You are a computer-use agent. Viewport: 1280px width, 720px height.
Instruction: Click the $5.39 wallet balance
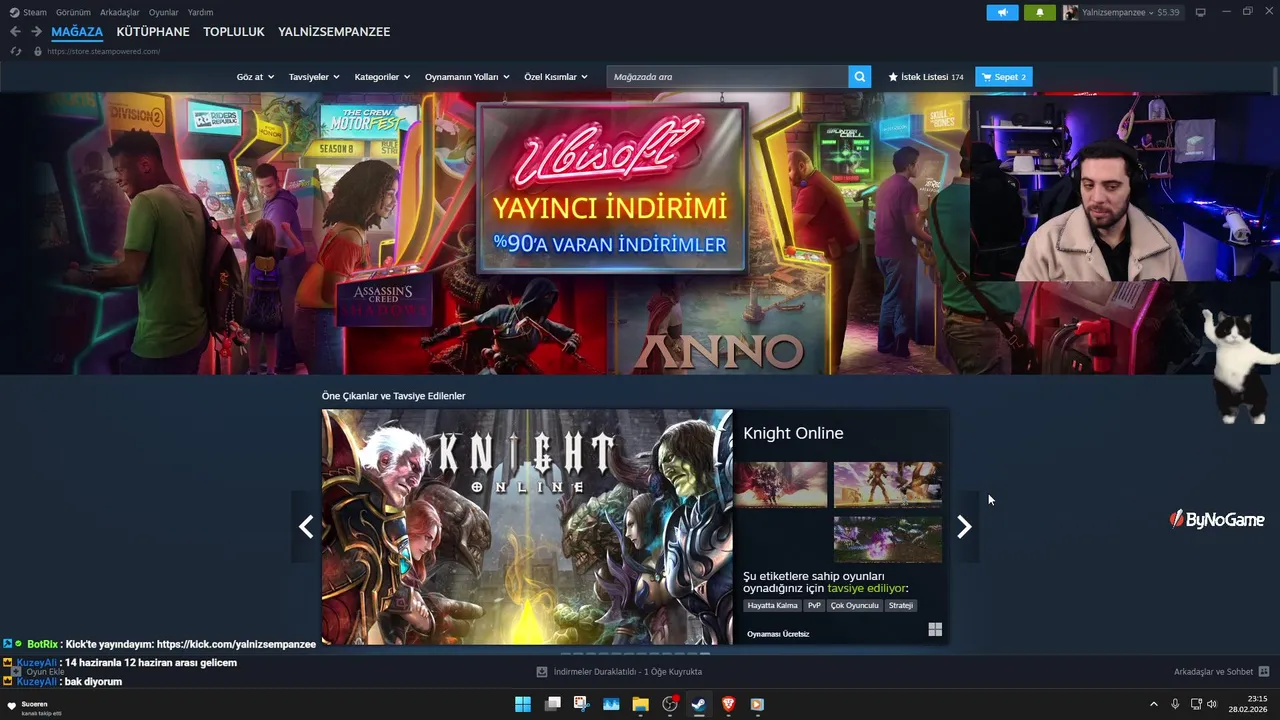point(1168,12)
